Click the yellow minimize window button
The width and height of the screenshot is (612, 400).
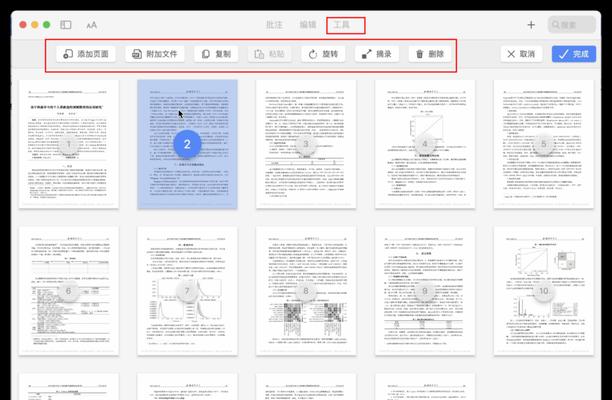pyautogui.click(x=35, y=25)
